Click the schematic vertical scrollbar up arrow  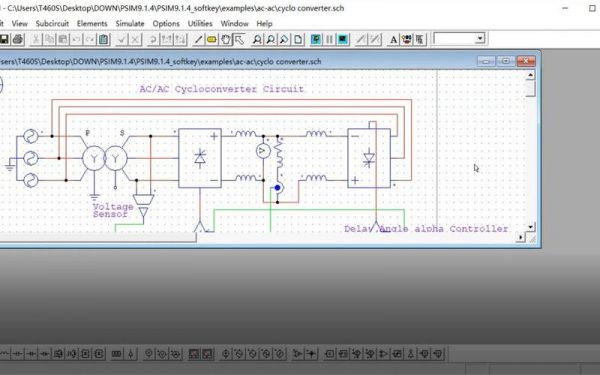(x=530, y=75)
